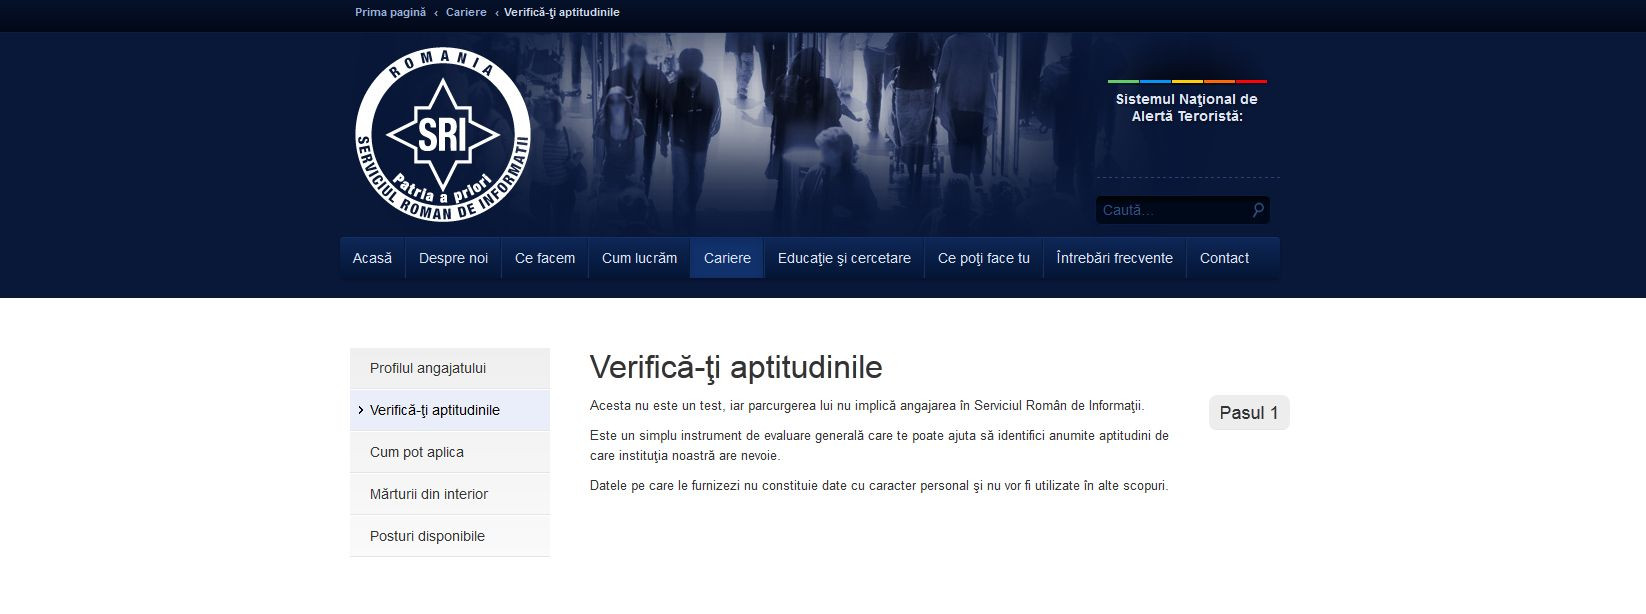
Task: Open the Cariere navigation tab
Action: point(727,258)
